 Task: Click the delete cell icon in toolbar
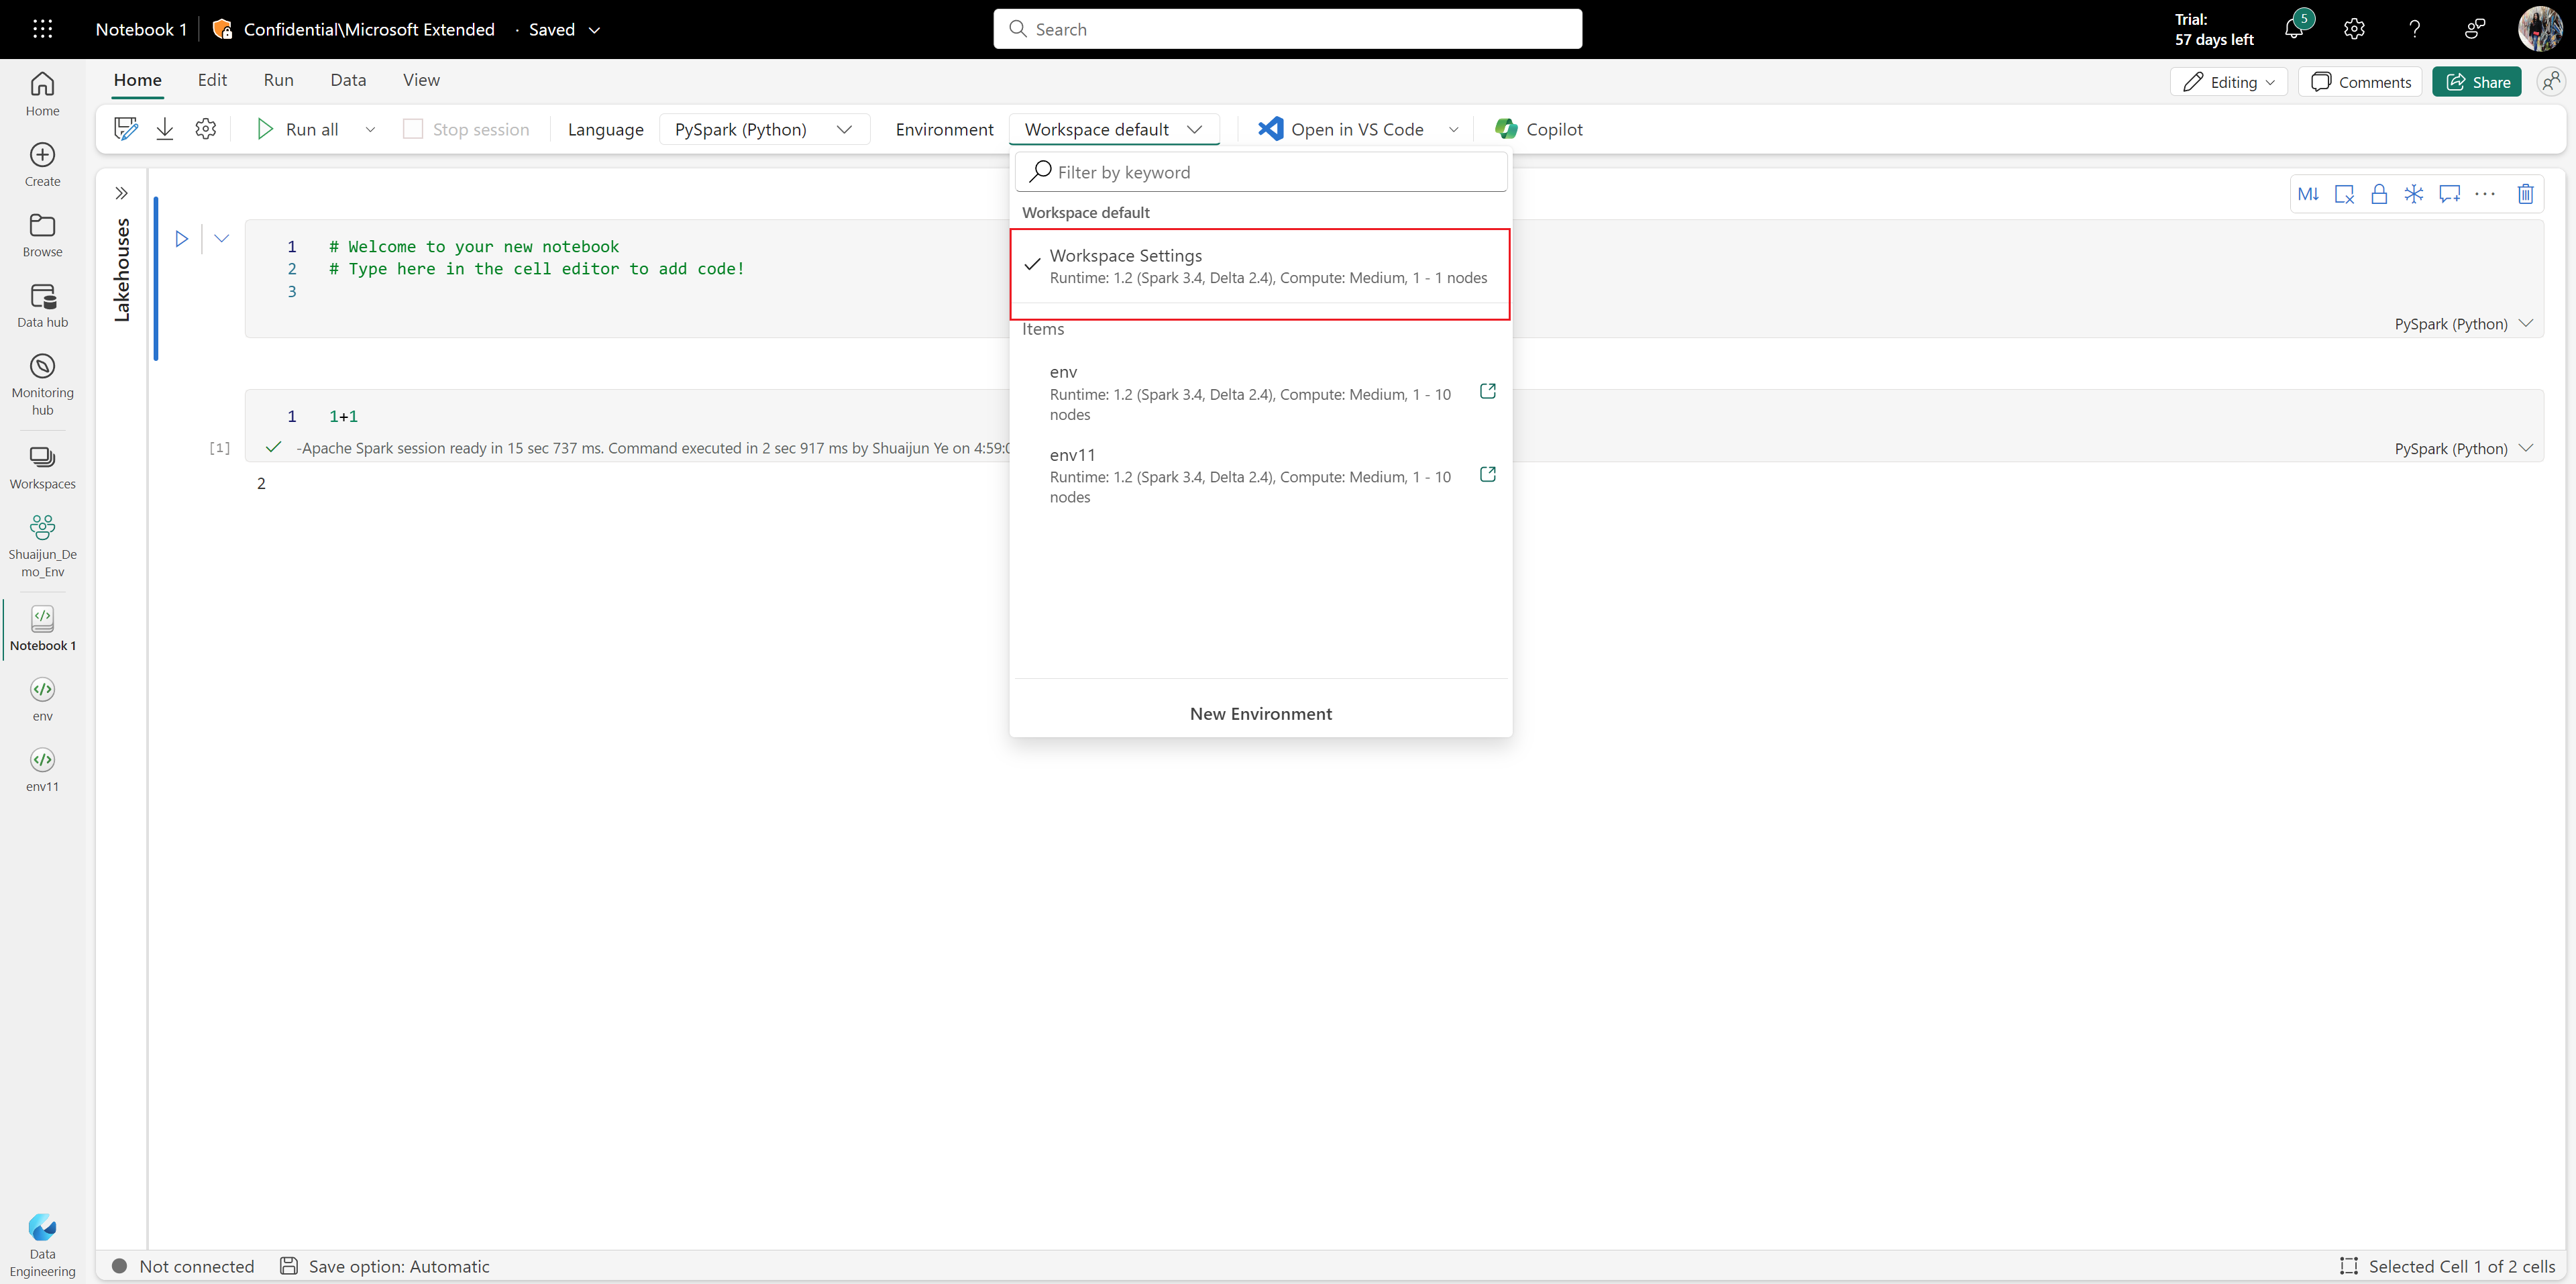pos(2527,195)
